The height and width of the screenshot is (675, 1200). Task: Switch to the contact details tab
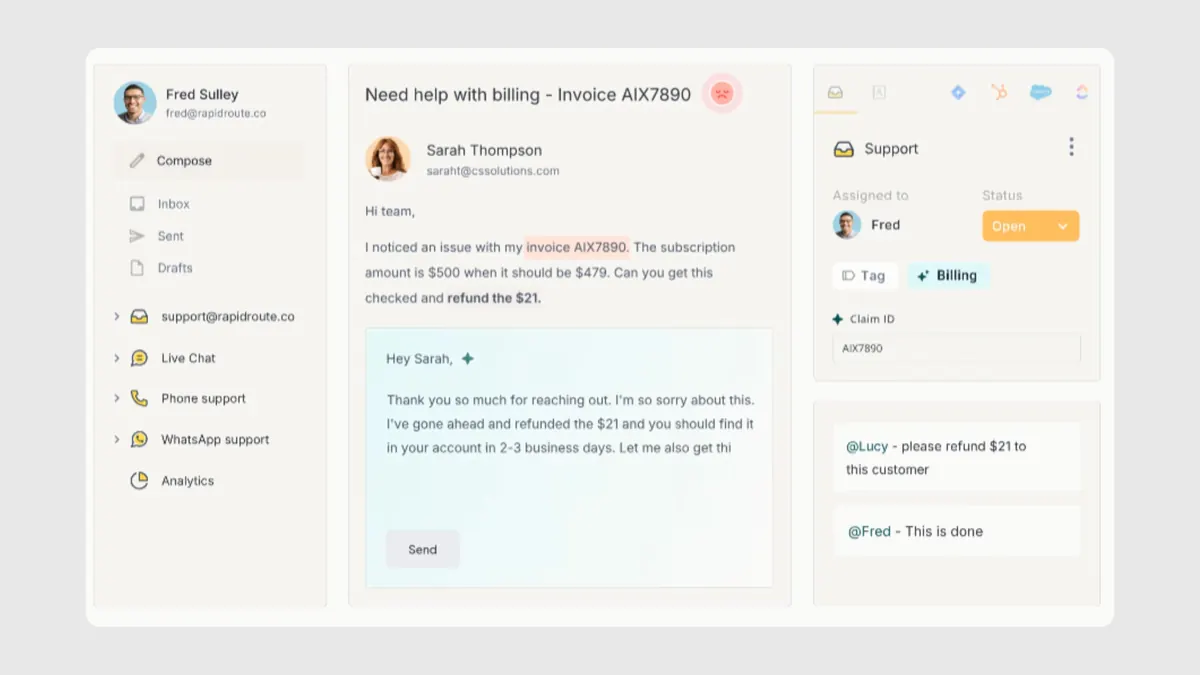click(x=879, y=92)
